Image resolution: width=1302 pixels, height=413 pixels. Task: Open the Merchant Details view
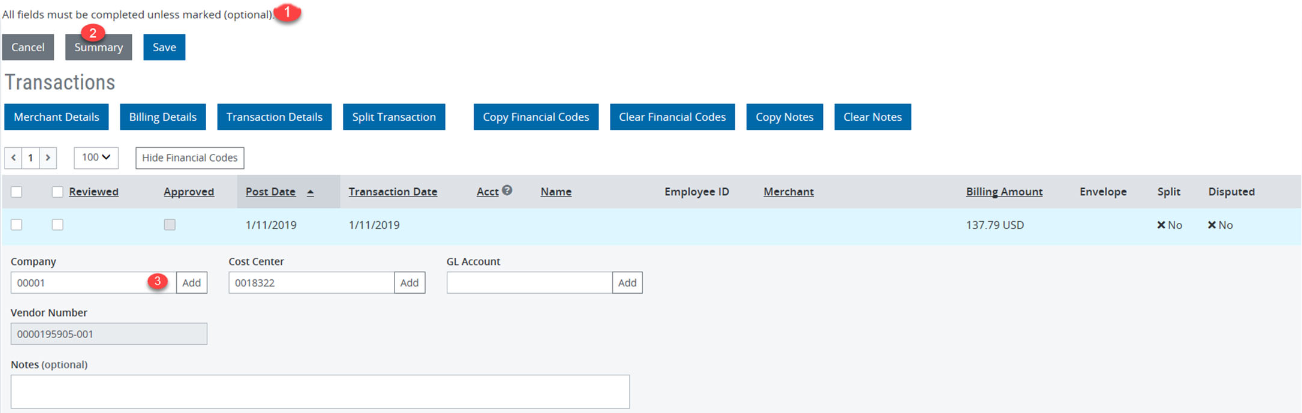56,117
